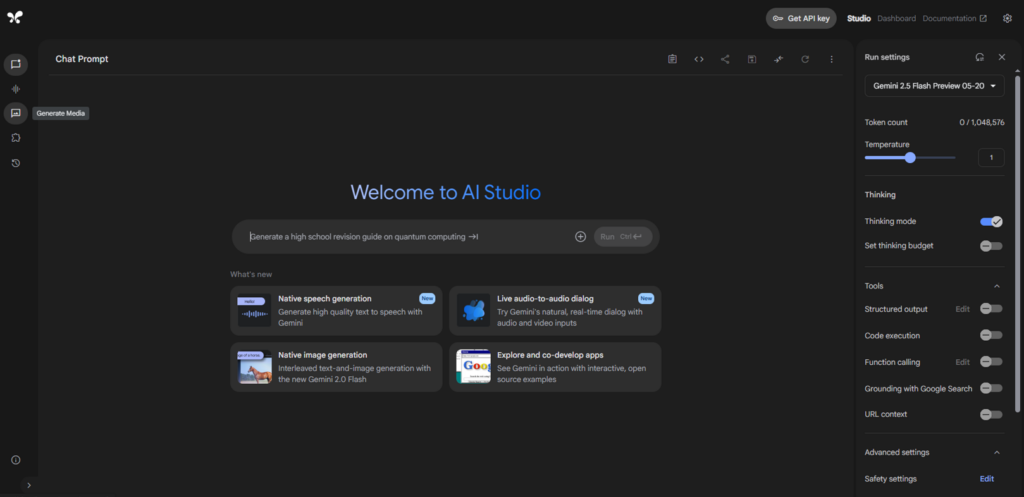This screenshot has width=1024, height=497.
Task: Enable Structured output toggle
Action: tap(991, 308)
